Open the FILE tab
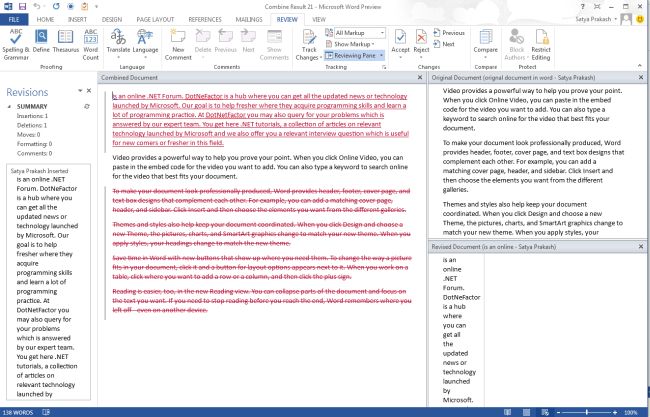The width and height of the screenshot is (650, 417). point(14,19)
